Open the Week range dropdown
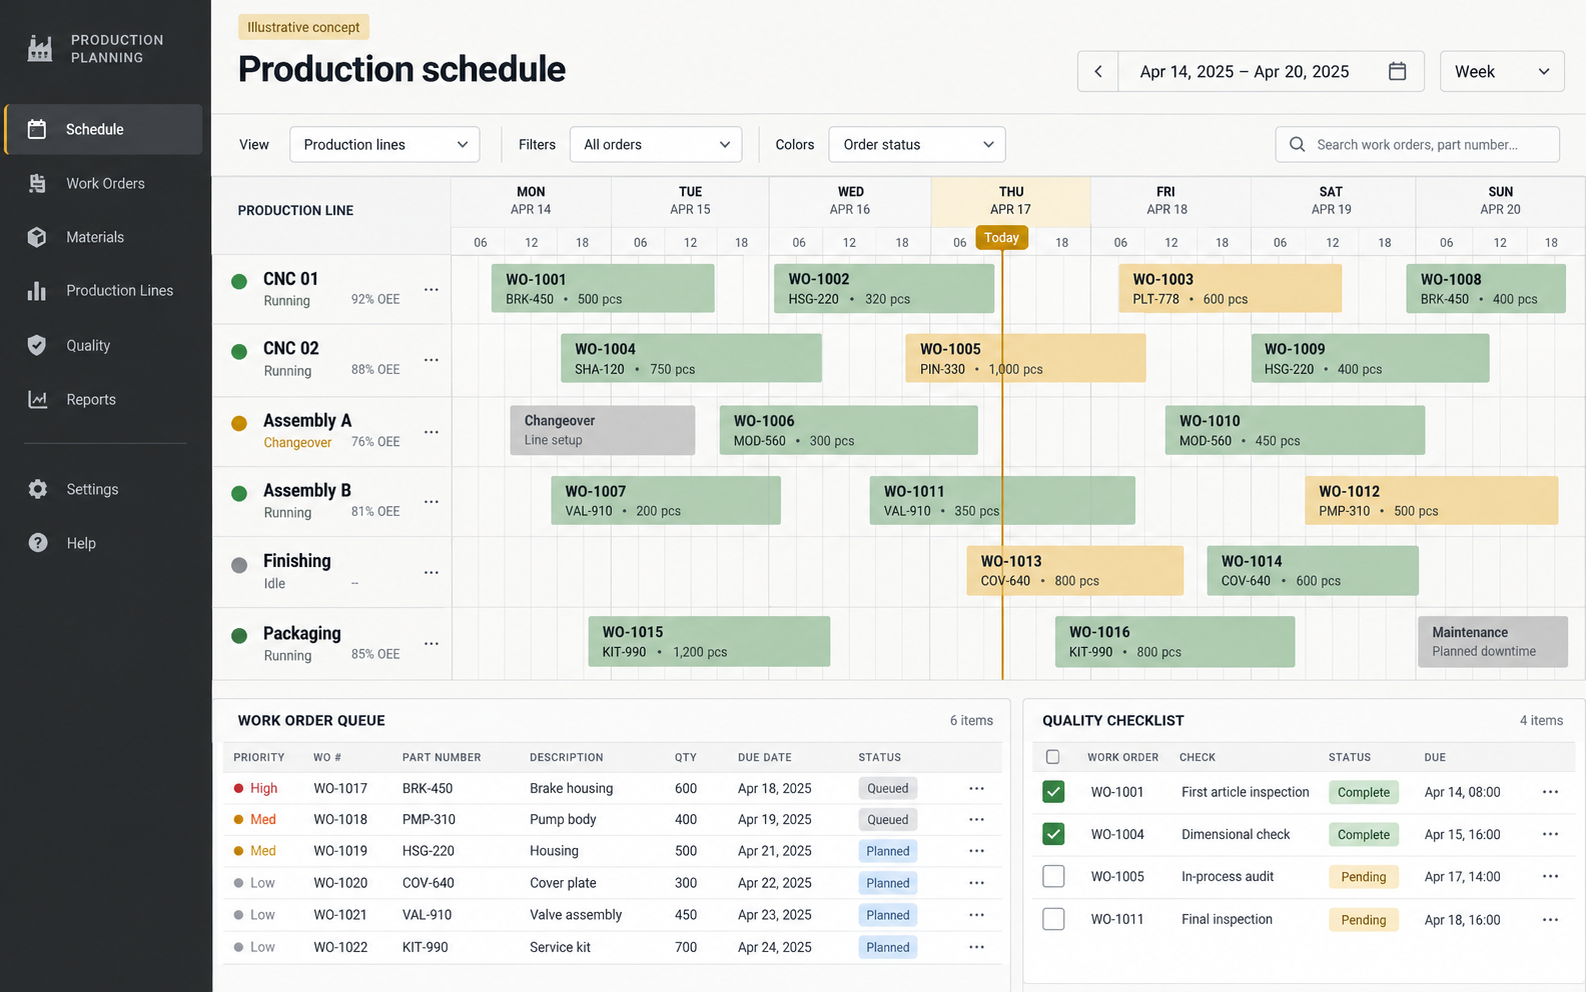The height and width of the screenshot is (992, 1586). 1502,71
